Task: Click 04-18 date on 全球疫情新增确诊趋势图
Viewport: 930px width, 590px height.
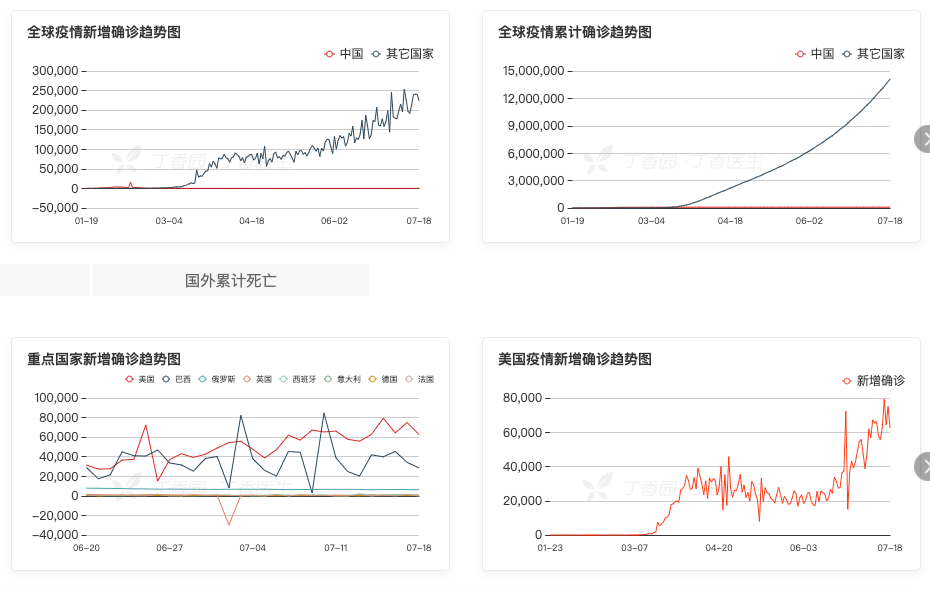Action: point(252,221)
